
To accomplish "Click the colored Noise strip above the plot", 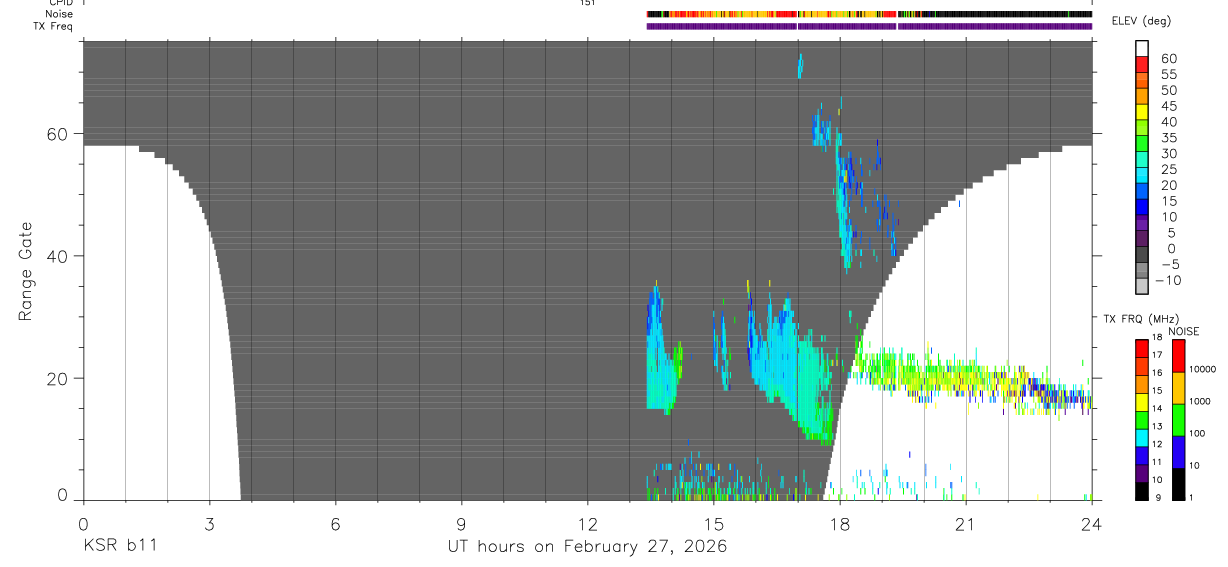I will tap(869, 14).
